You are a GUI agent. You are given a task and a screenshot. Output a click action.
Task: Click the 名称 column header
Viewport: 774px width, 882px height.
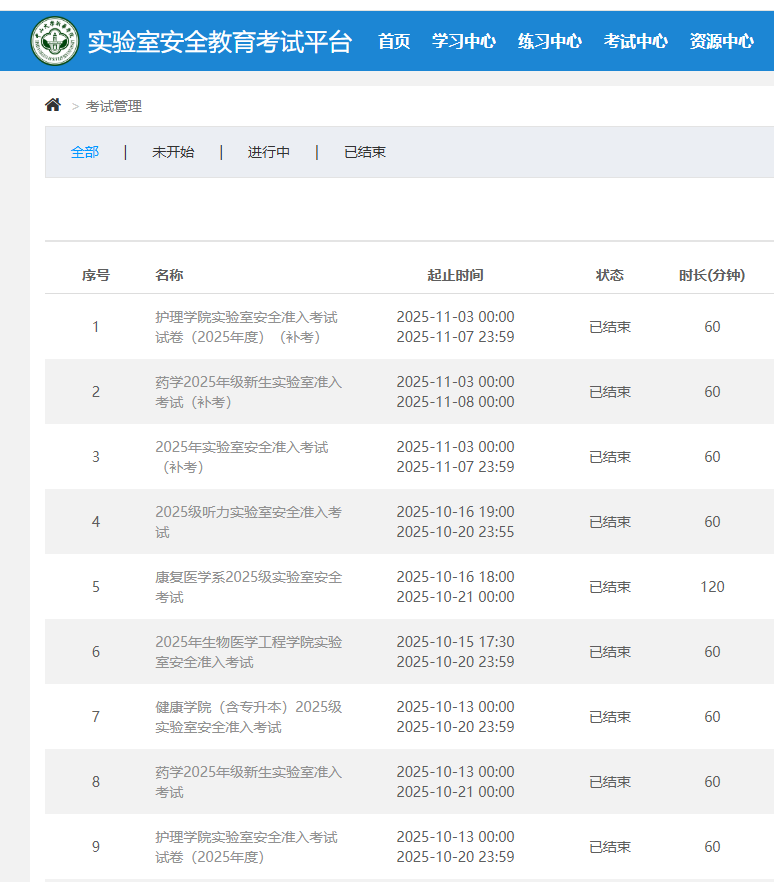(169, 275)
